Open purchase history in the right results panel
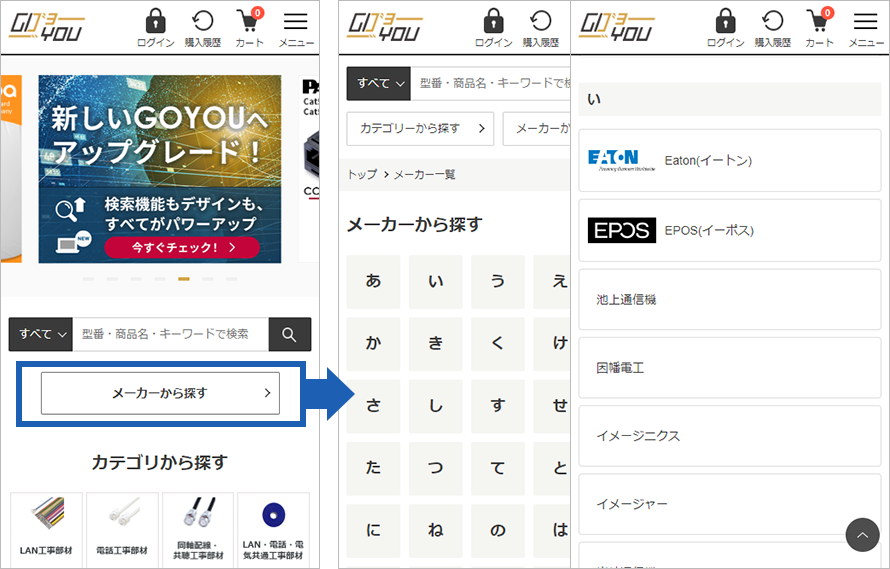This screenshot has width=890, height=569. click(773, 27)
